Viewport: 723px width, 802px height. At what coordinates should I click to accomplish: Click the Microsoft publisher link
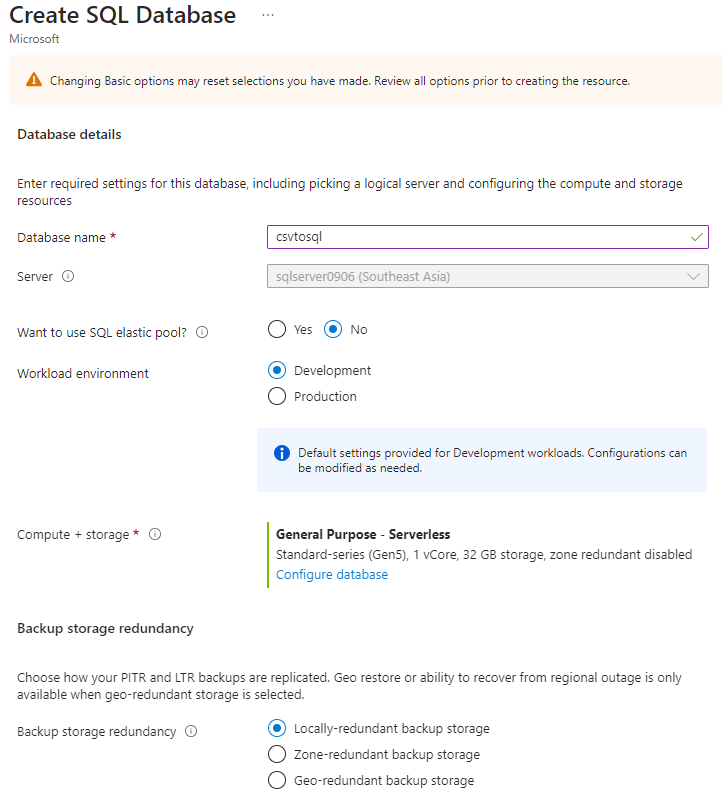click(x=33, y=39)
